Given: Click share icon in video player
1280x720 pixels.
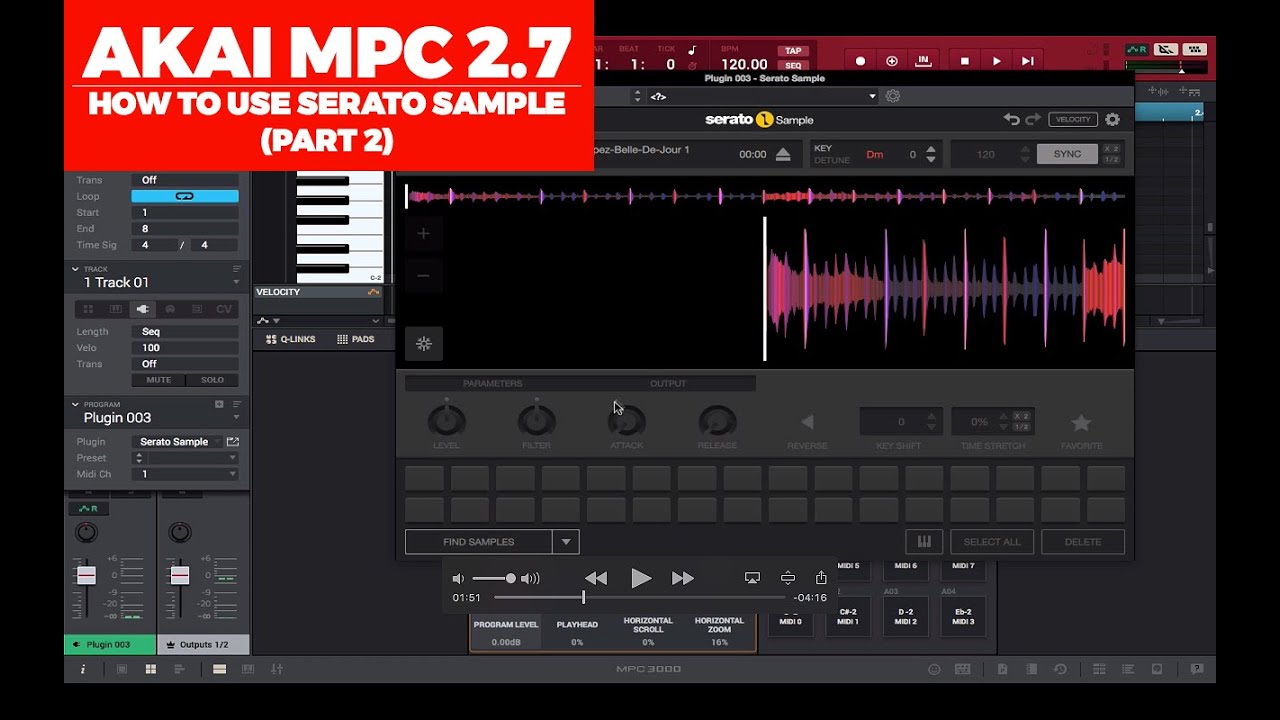Looking at the screenshot, I should pyautogui.click(x=821, y=578).
